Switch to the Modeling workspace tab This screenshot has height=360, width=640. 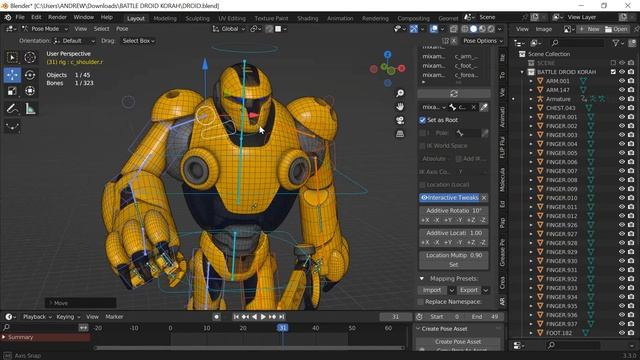point(165,18)
